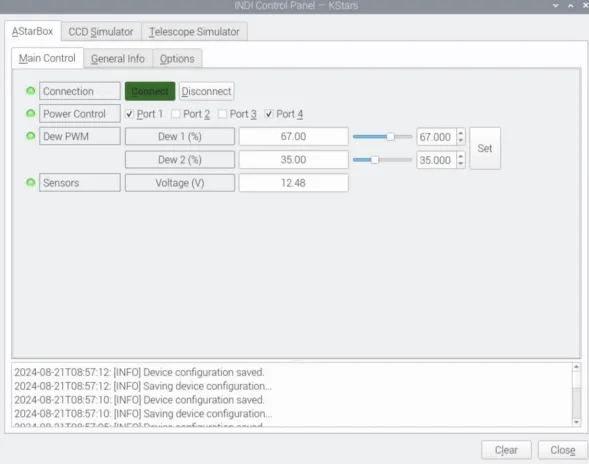Click the 67.00 Dew 1 readout
Screen dimensions: 589x464
[x=294, y=136]
